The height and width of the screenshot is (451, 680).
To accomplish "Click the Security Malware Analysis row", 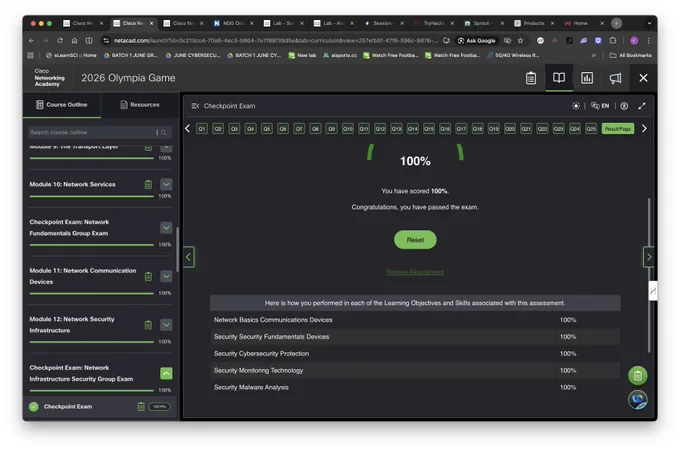I will [415, 387].
